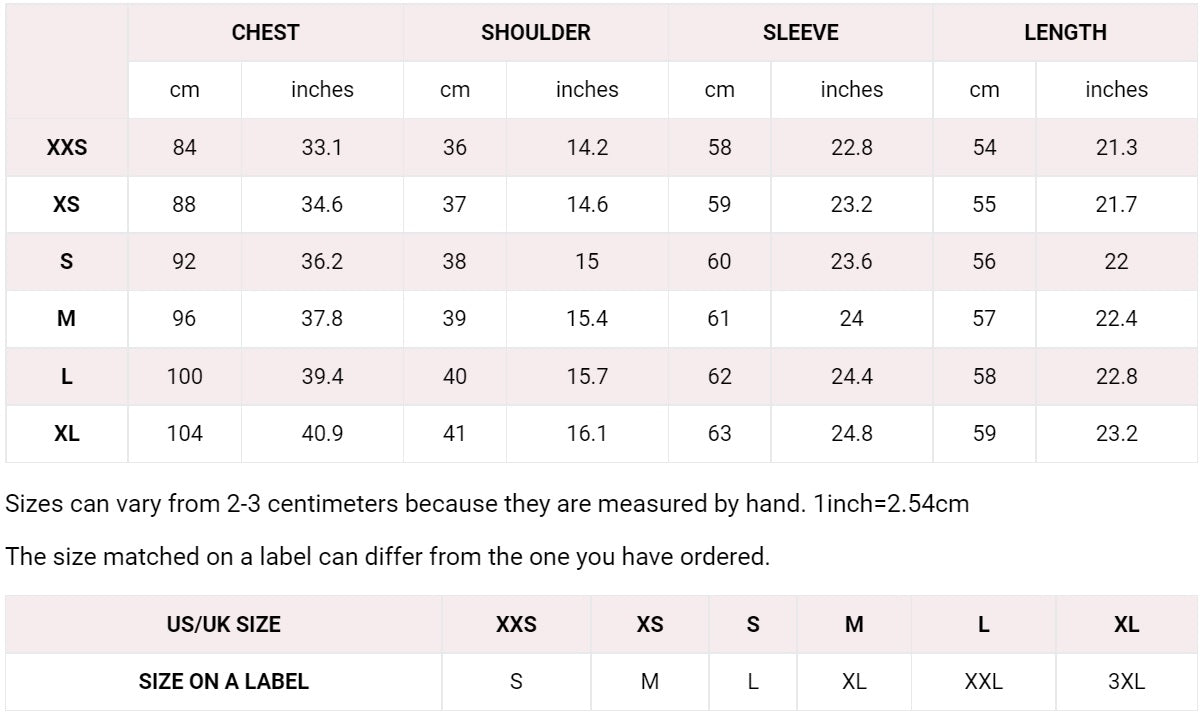1202x717 pixels.
Task: Select the XXS row label in measurements table
Action: point(67,148)
